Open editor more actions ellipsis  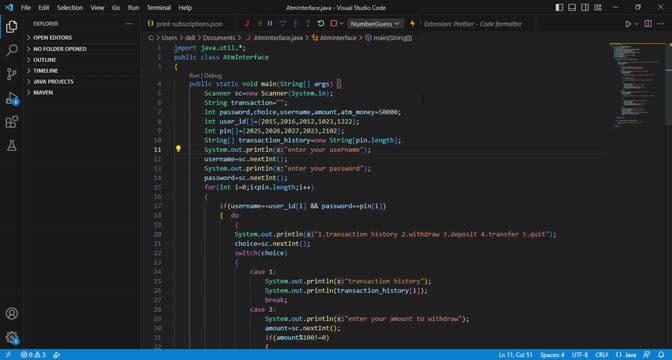(x=660, y=24)
